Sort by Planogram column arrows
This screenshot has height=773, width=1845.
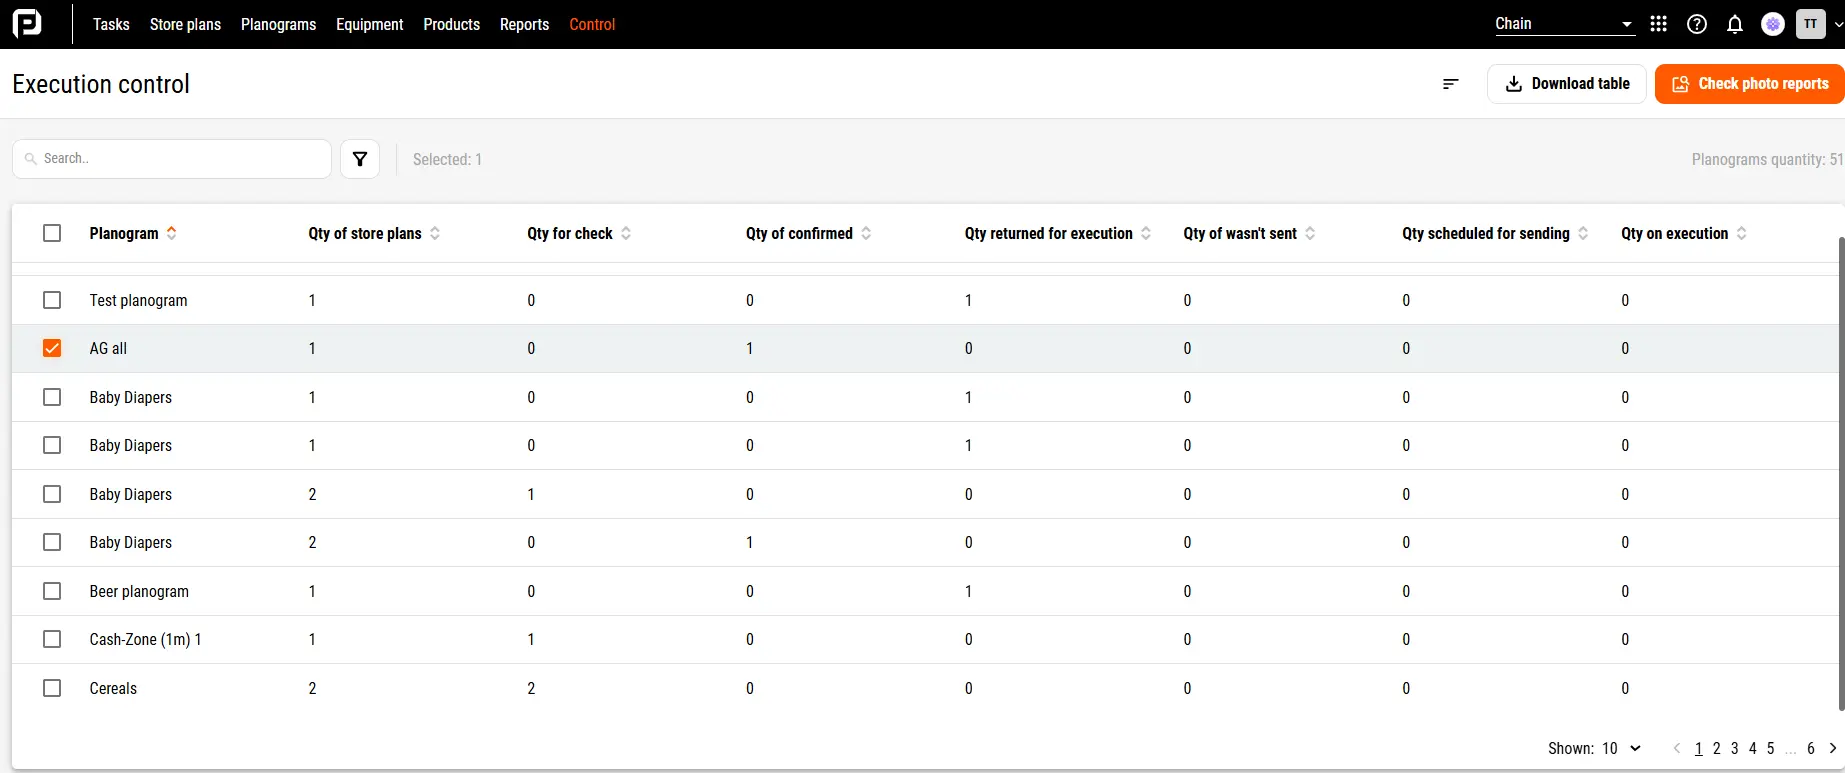click(x=172, y=233)
